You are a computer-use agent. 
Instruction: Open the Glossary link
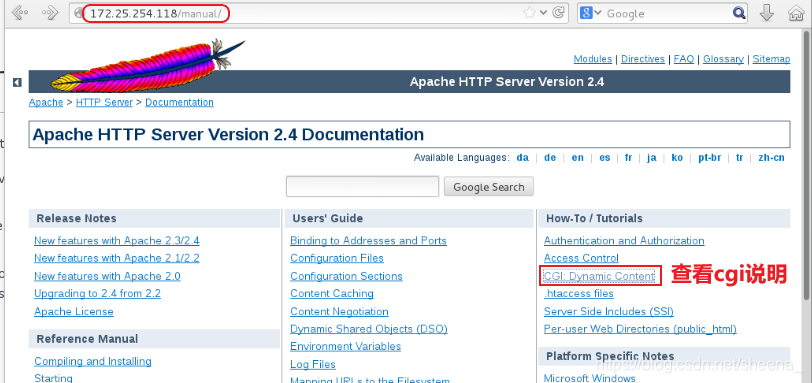pyautogui.click(x=723, y=59)
